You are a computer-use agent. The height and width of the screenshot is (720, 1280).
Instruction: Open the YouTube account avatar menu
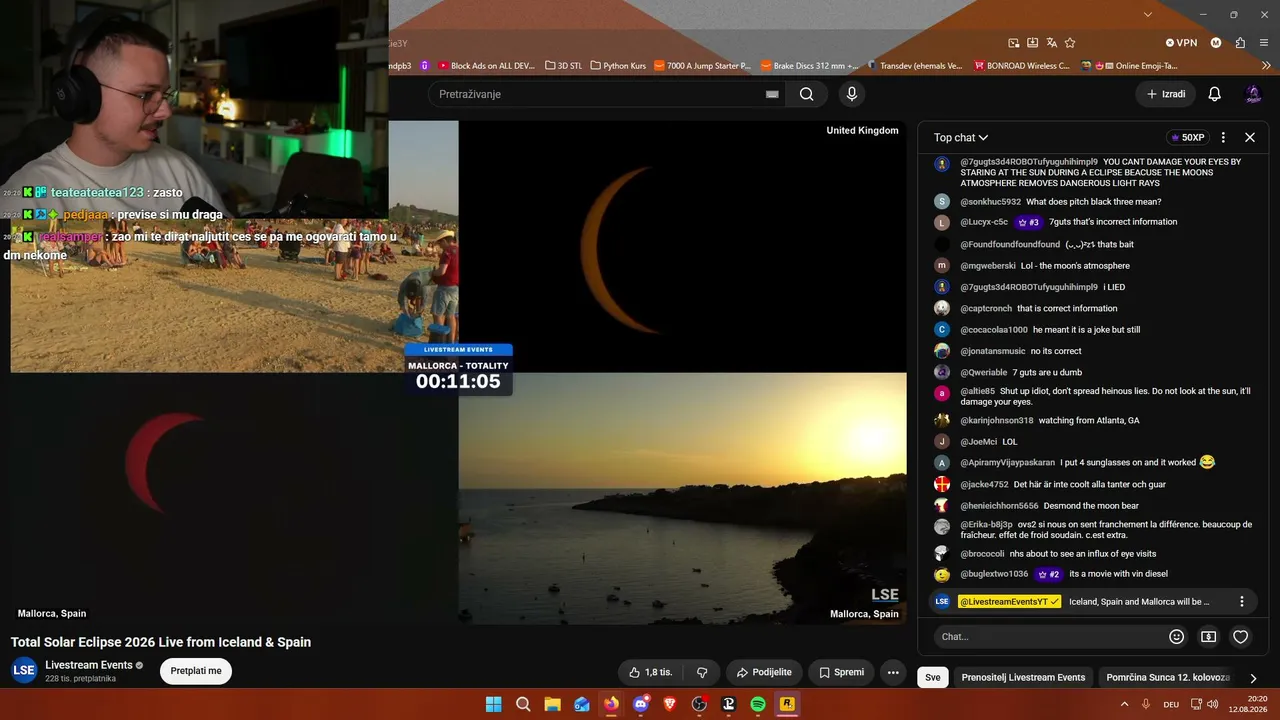tap(1253, 94)
